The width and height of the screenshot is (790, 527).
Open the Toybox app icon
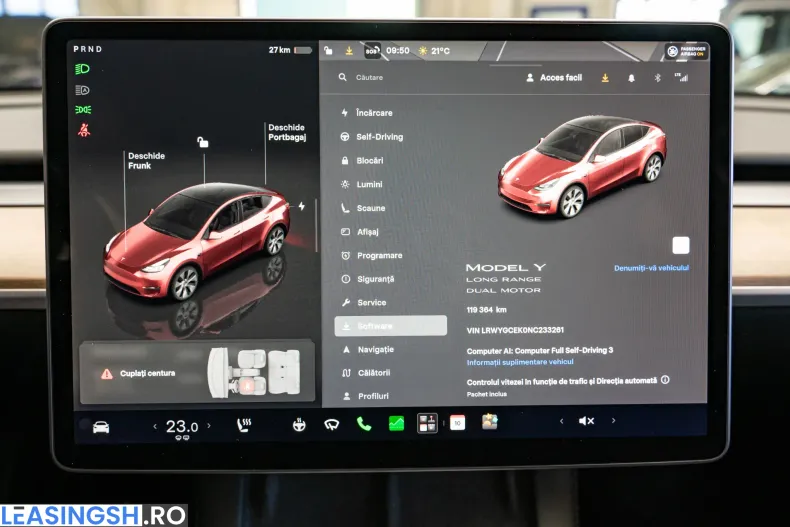click(x=490, y=422)
